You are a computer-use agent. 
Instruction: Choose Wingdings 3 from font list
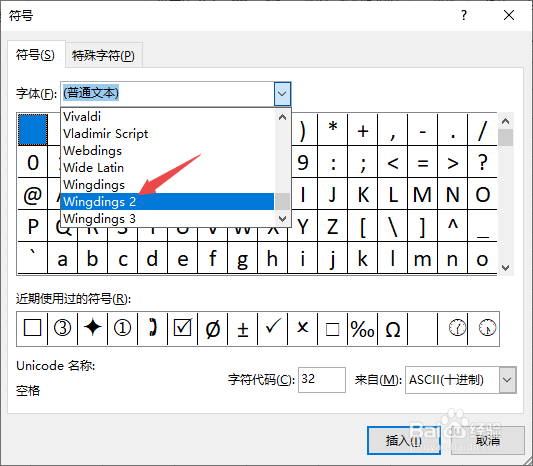tap(167, 219)
